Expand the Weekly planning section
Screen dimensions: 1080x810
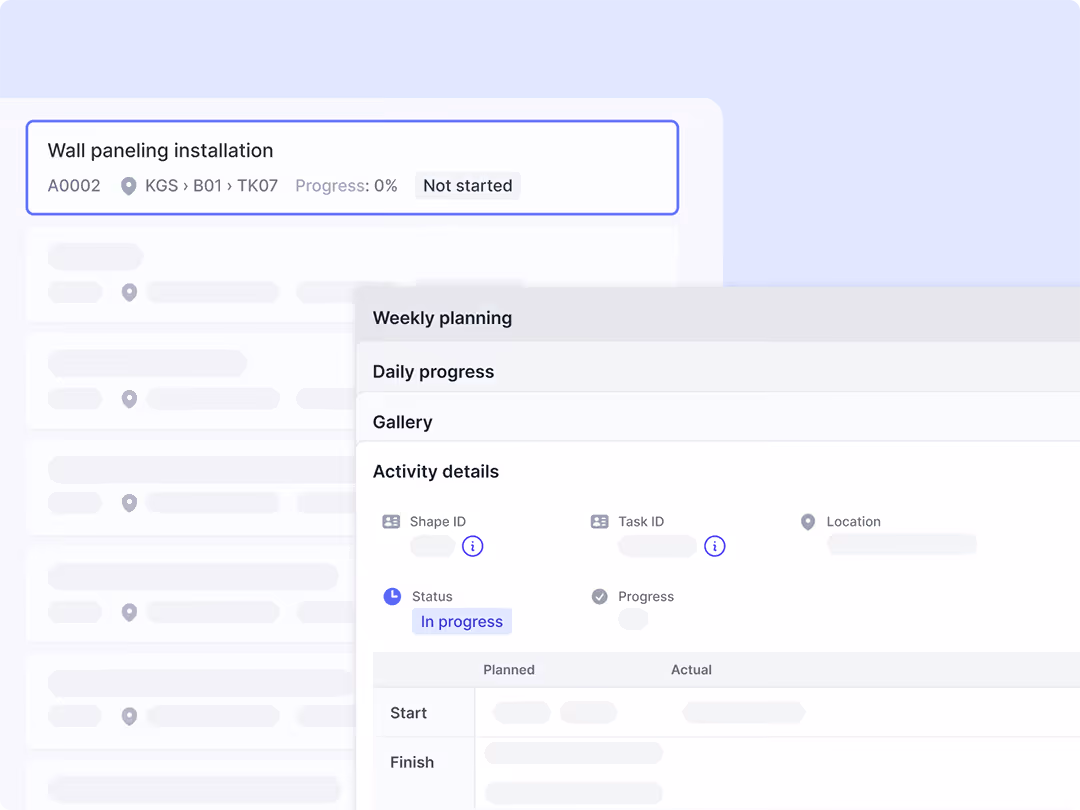click(442, 317)
